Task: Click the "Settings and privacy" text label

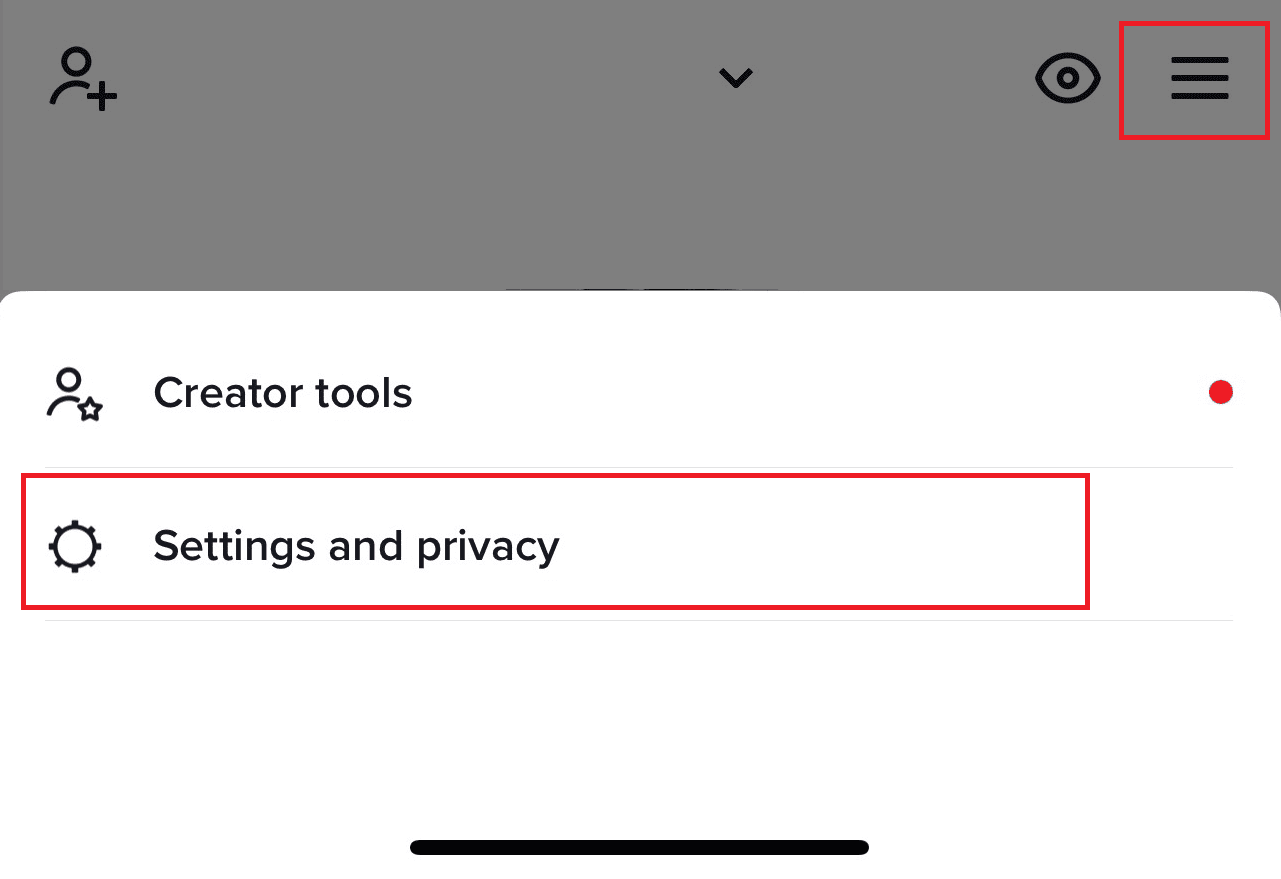Action: coord(356,546)
